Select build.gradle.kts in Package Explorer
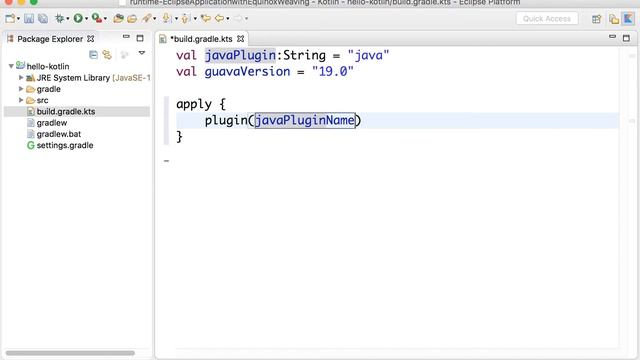Screen dimensions: 640x360 66,111
